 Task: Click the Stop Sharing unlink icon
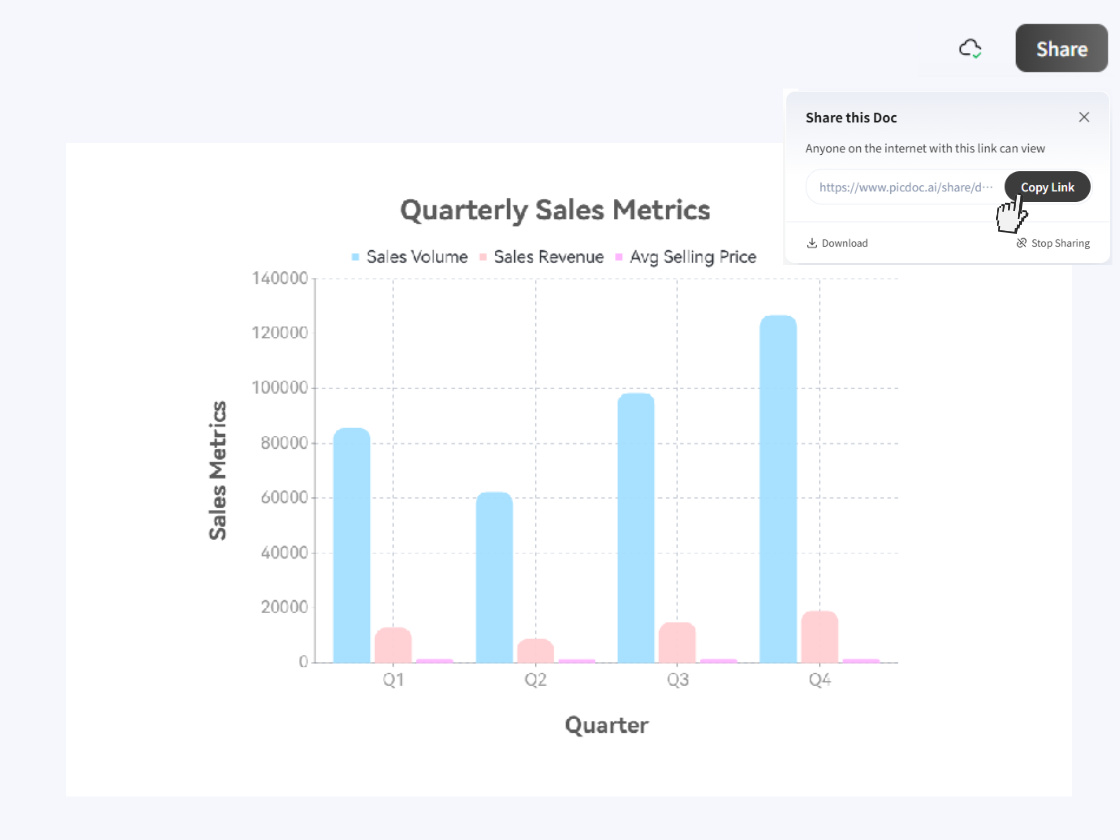[1022, 243]
